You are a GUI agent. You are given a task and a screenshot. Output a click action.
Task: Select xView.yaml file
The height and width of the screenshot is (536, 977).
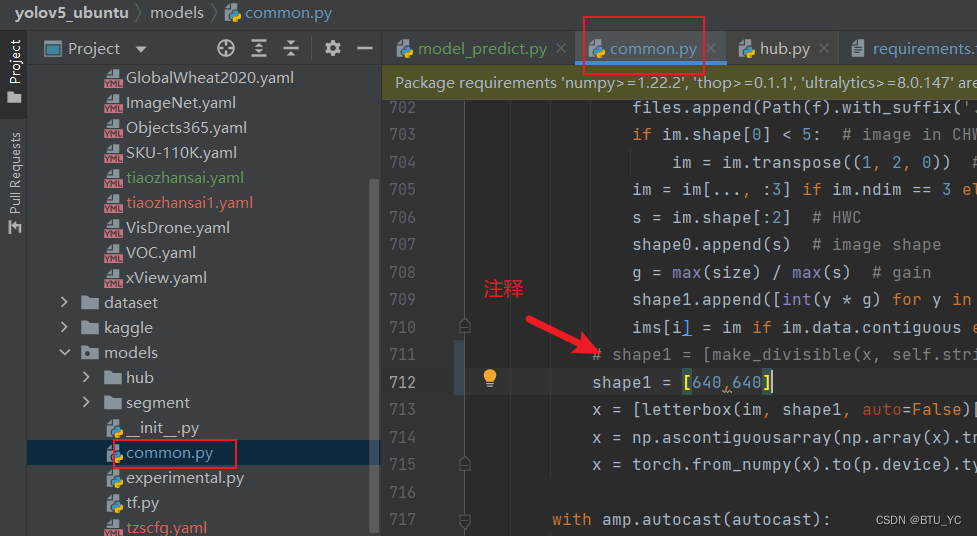(x=166, y=277)
